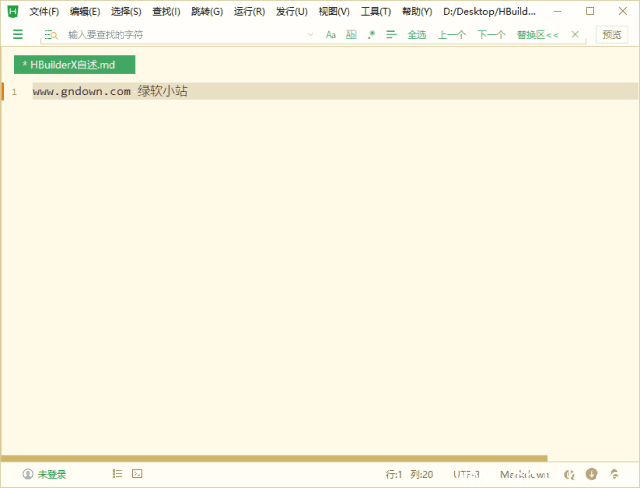The height and width of the screenshot is (488, 640).
Task: Expand the 替换区 replace area
Action: [537, 34]
